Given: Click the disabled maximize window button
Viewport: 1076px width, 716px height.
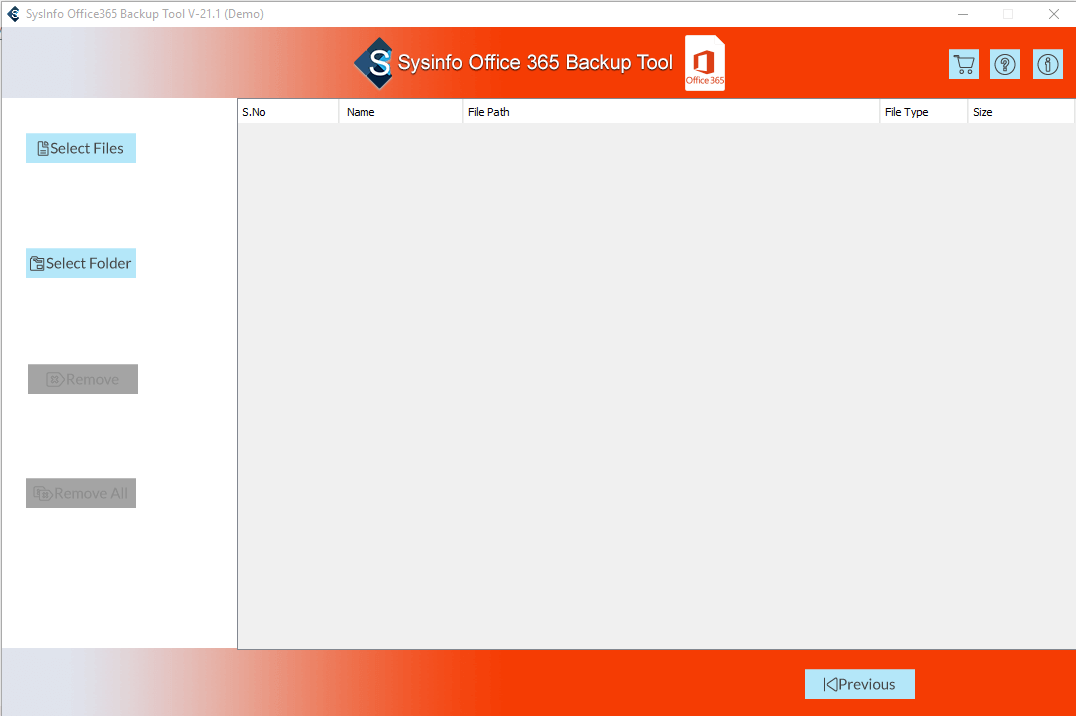Looking at the screenshot, I should point(1008,14).
